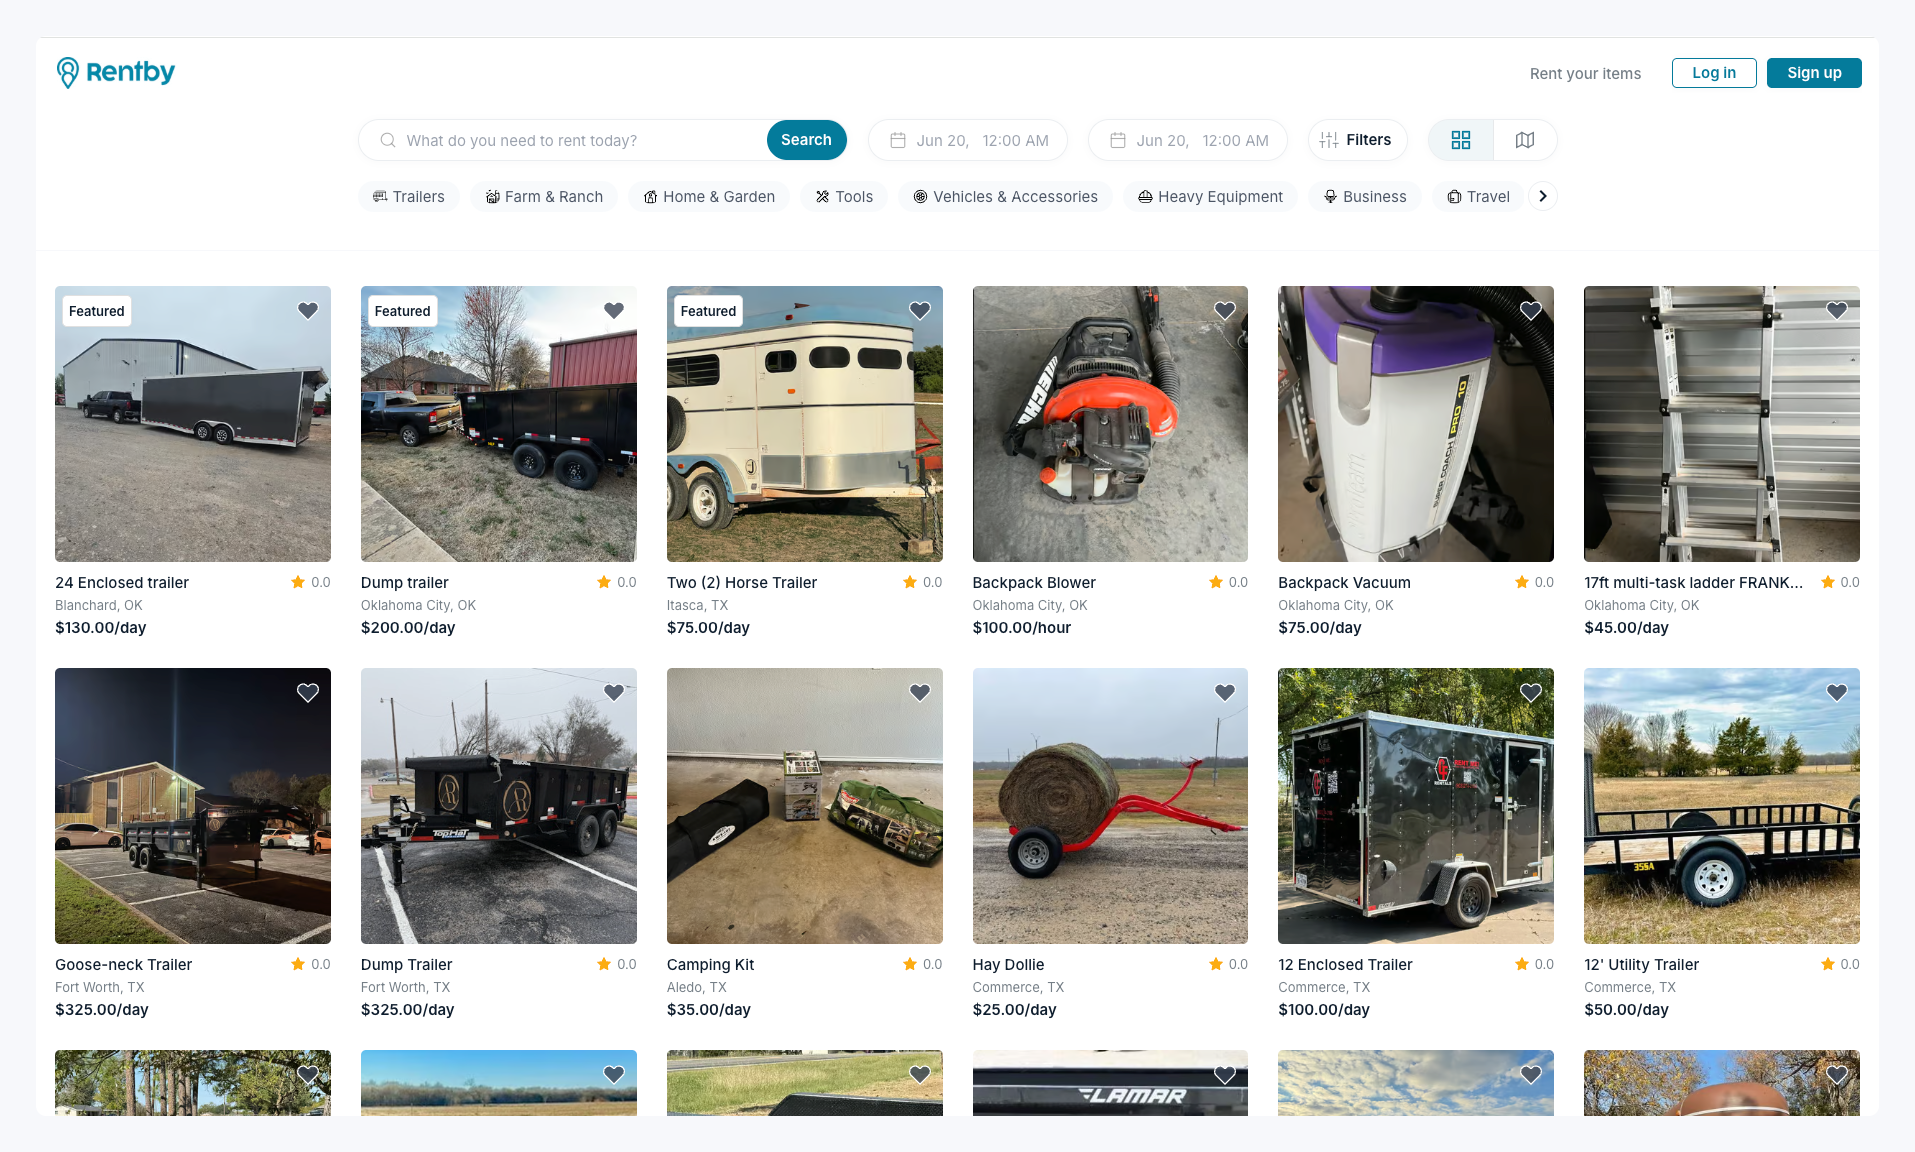Select the Heavy Equipment category
Viewport: 1915px width, 1152px height.
(x=1210, y=197)
